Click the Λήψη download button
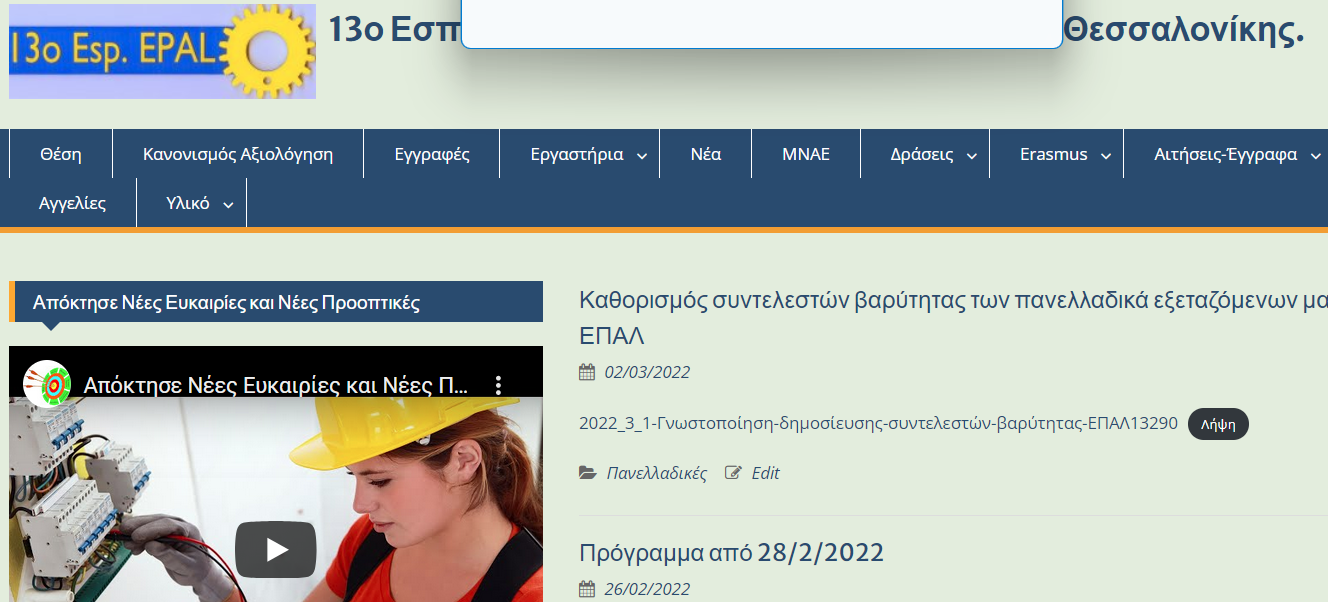The image size is (1328, 602). [1218, 424]
